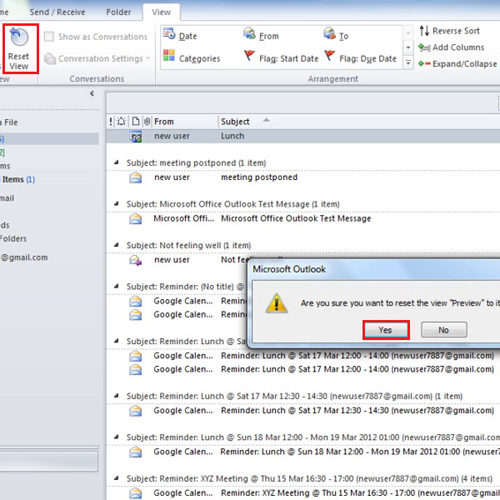
Task: Open the Send / Receive tab
Action: 57,12
